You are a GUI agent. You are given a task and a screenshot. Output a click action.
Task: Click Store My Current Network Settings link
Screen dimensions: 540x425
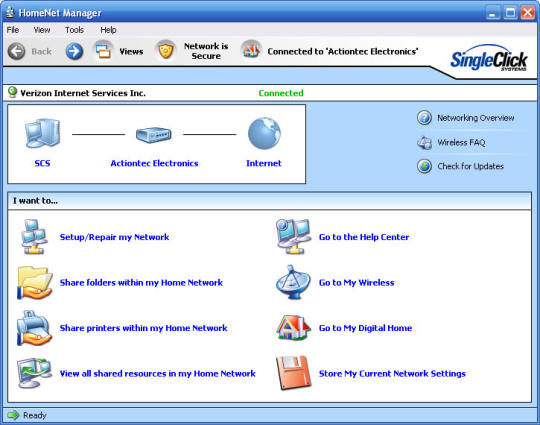point(392,373)
